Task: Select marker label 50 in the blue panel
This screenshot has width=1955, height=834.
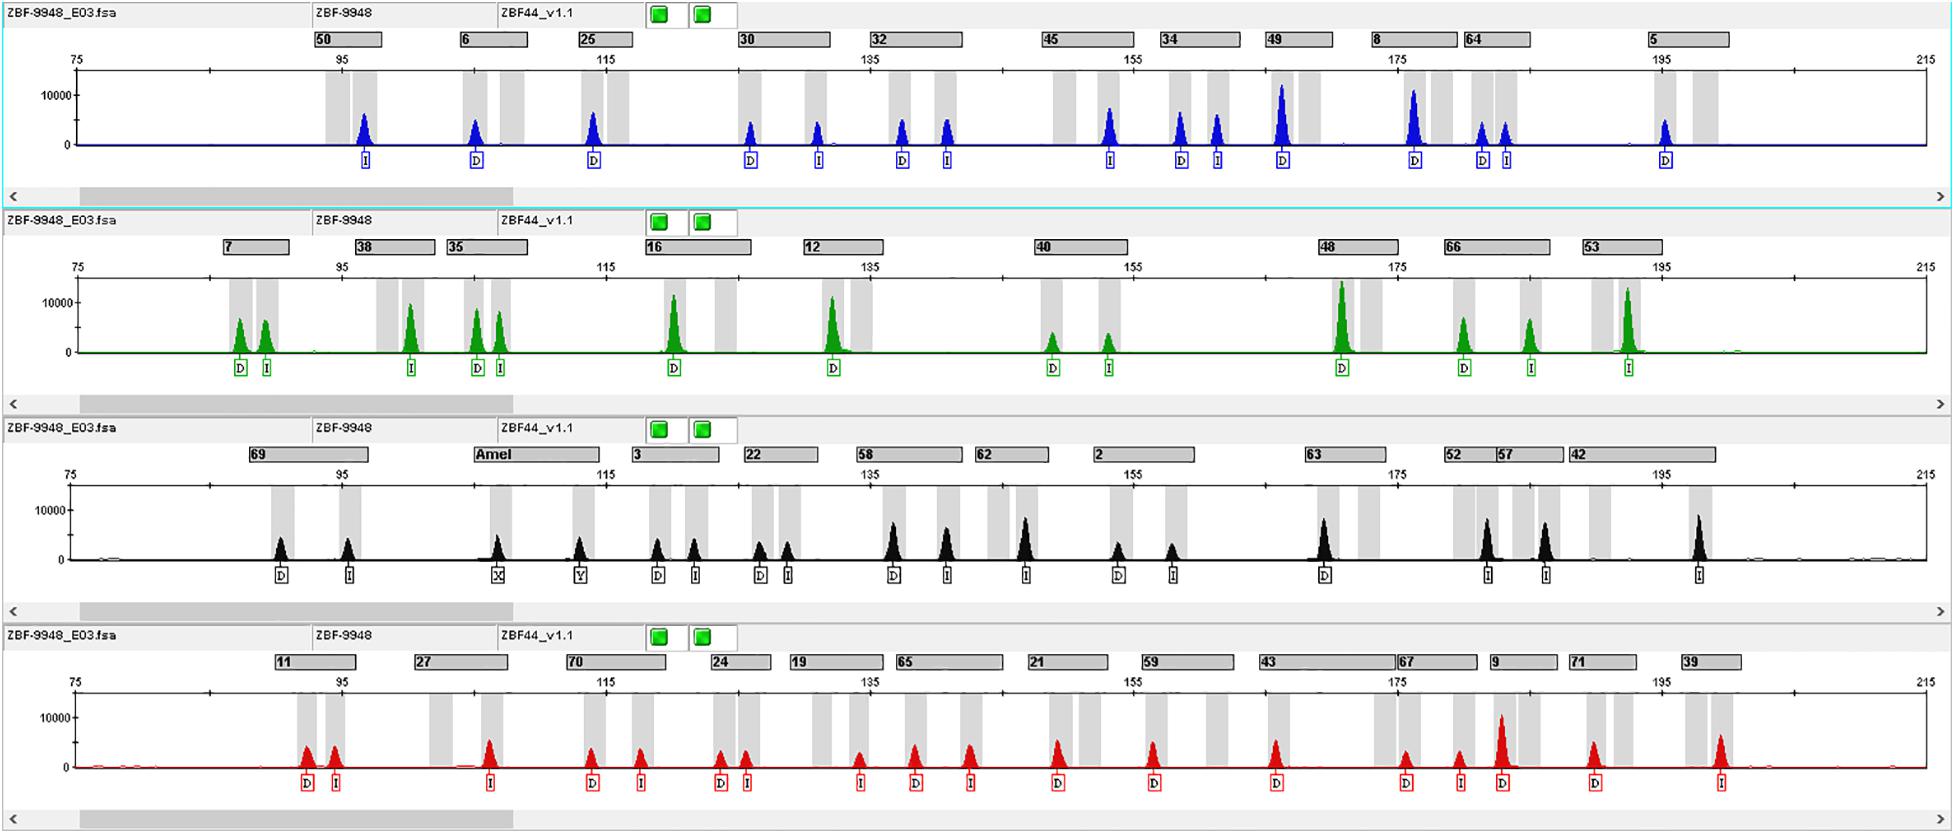Action: (347, 40)
